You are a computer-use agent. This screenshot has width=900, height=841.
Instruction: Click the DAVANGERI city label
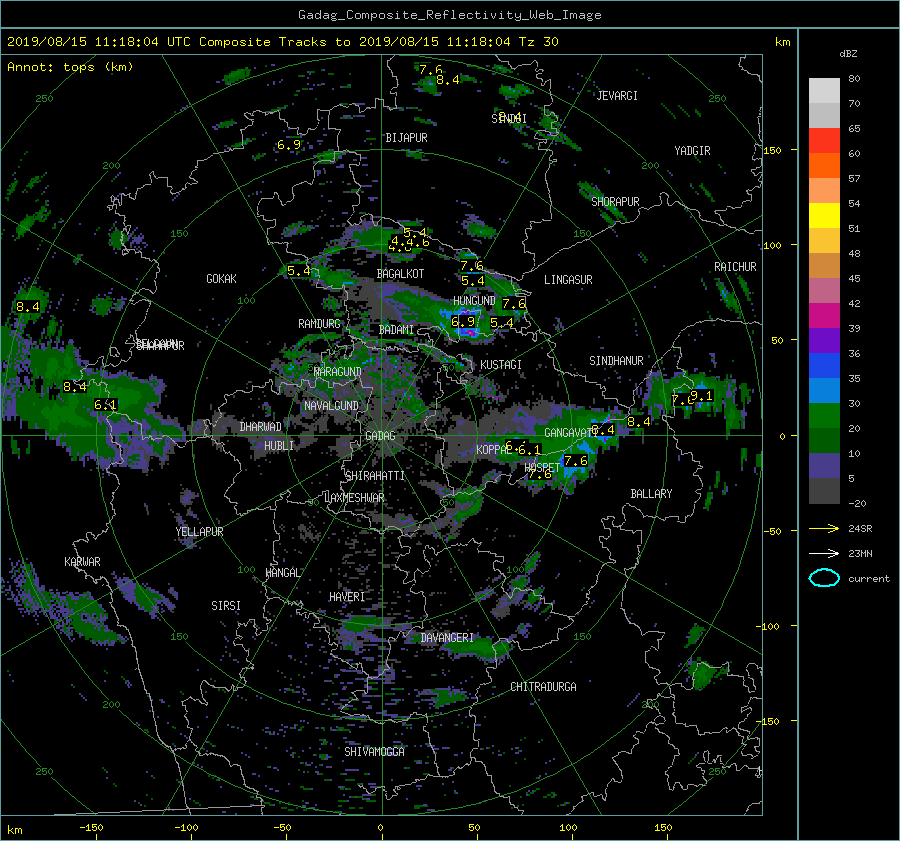tap(447, 638)
